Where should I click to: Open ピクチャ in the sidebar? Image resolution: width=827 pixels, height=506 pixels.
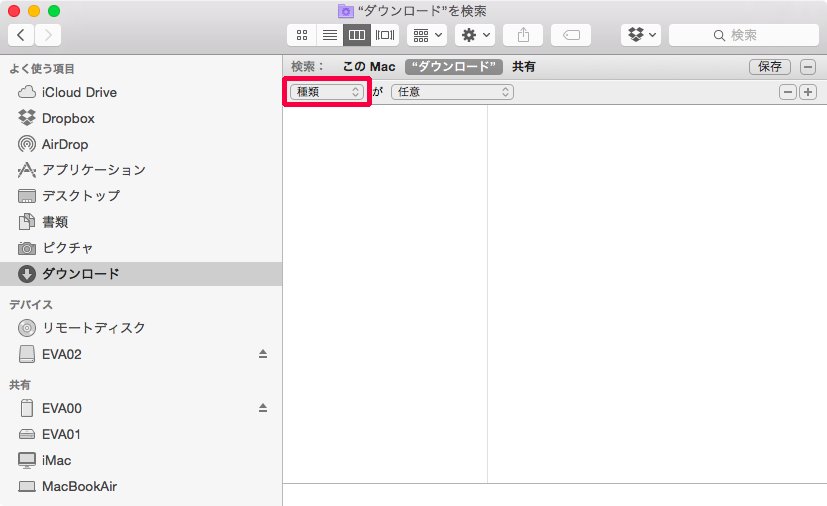pos(141,247)
